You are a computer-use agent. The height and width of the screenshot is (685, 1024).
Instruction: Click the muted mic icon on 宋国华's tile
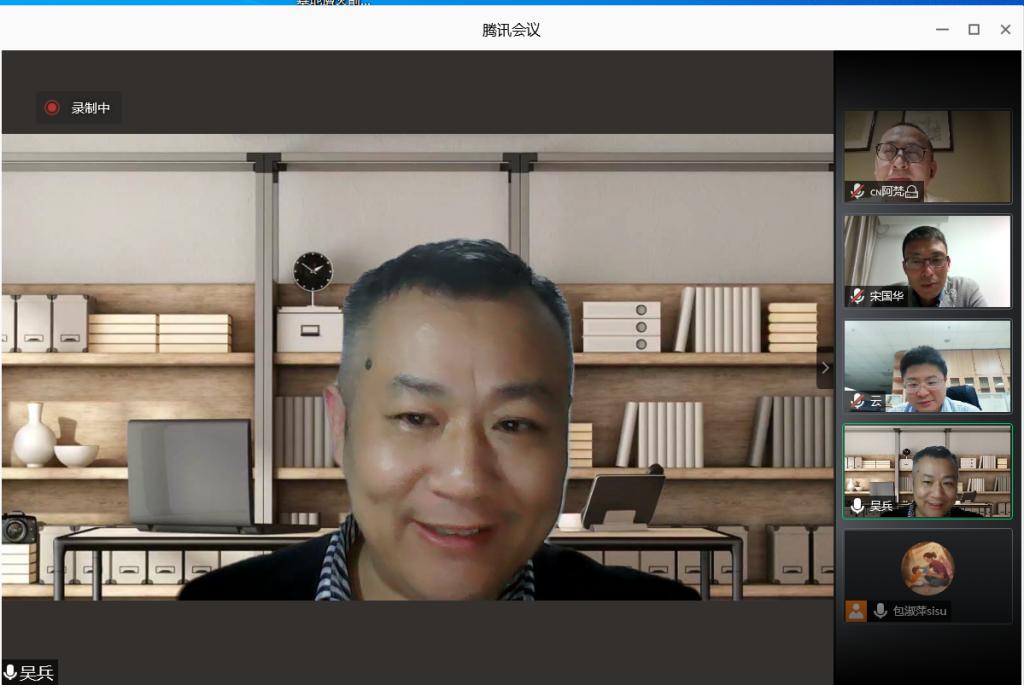[857, 296]
